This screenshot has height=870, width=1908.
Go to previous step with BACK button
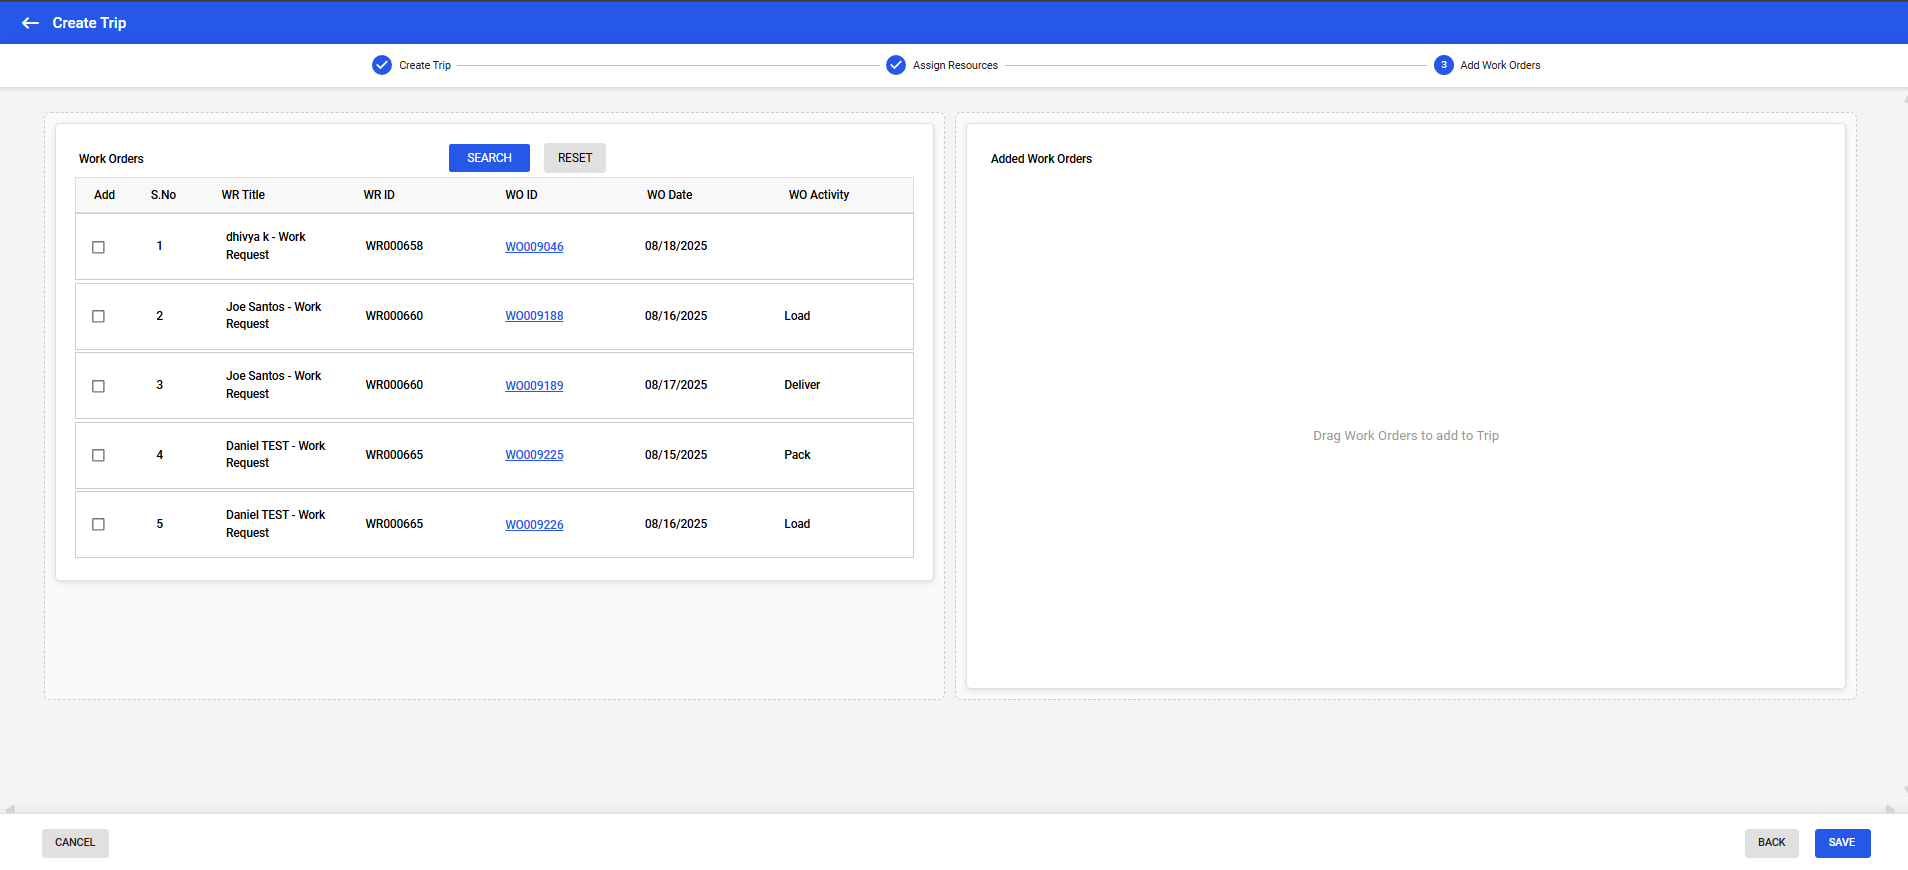tap(1771, 843)
